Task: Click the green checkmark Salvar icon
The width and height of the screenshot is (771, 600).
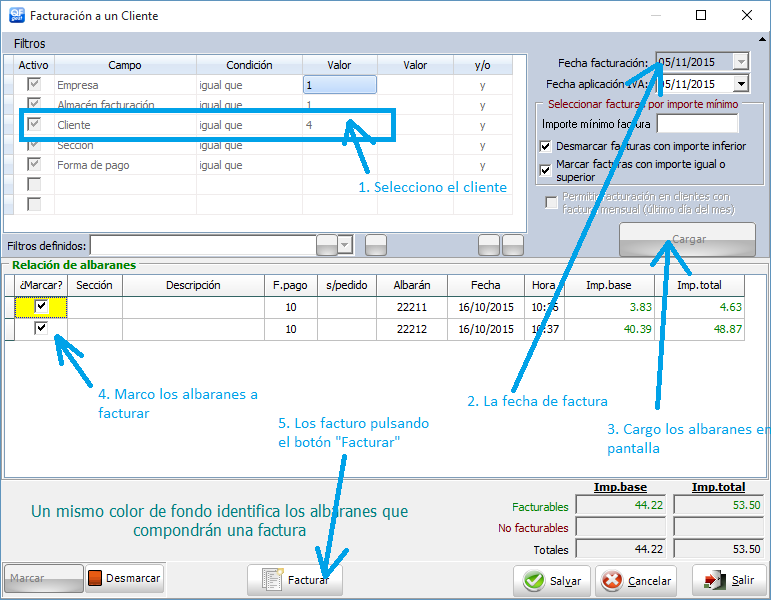Action: point(534,581)
